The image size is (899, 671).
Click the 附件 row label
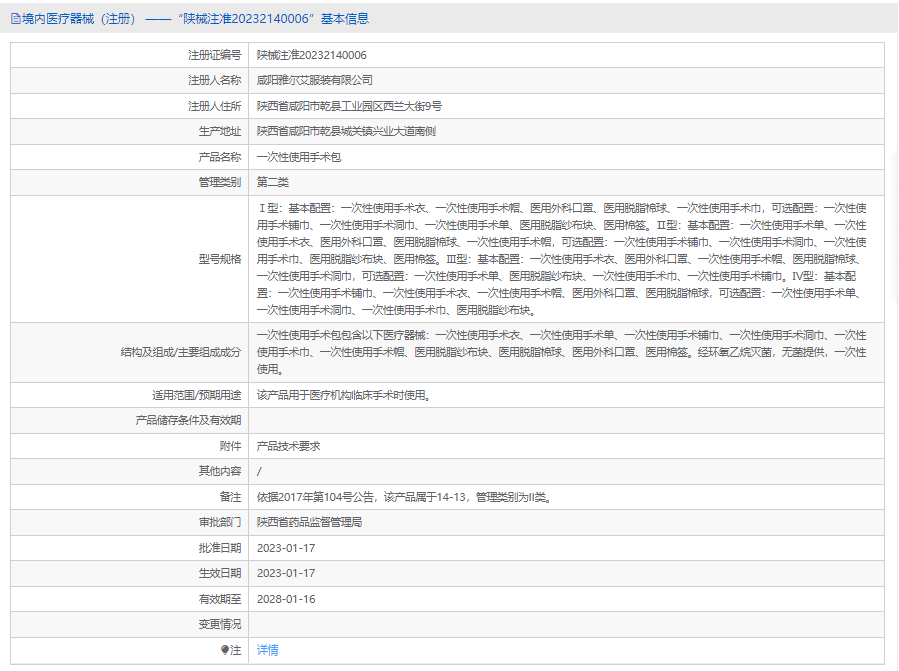coord(230,446)
